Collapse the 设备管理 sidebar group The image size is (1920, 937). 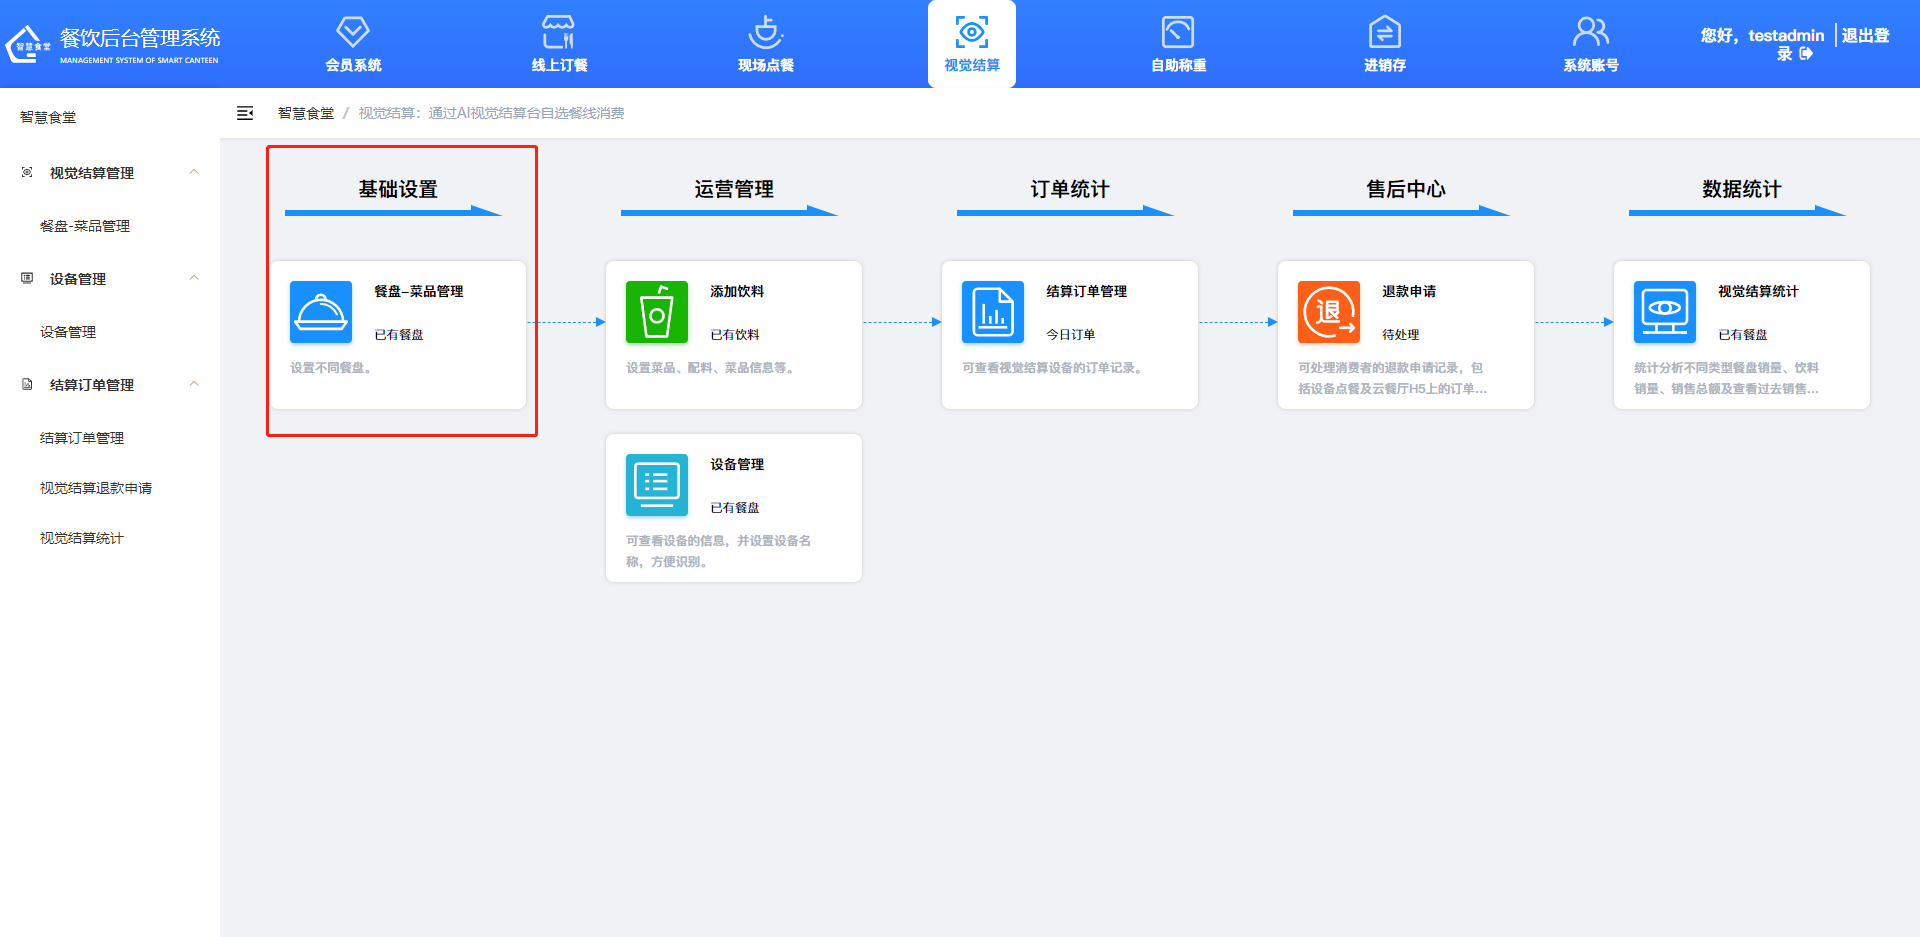click(194, 279)
